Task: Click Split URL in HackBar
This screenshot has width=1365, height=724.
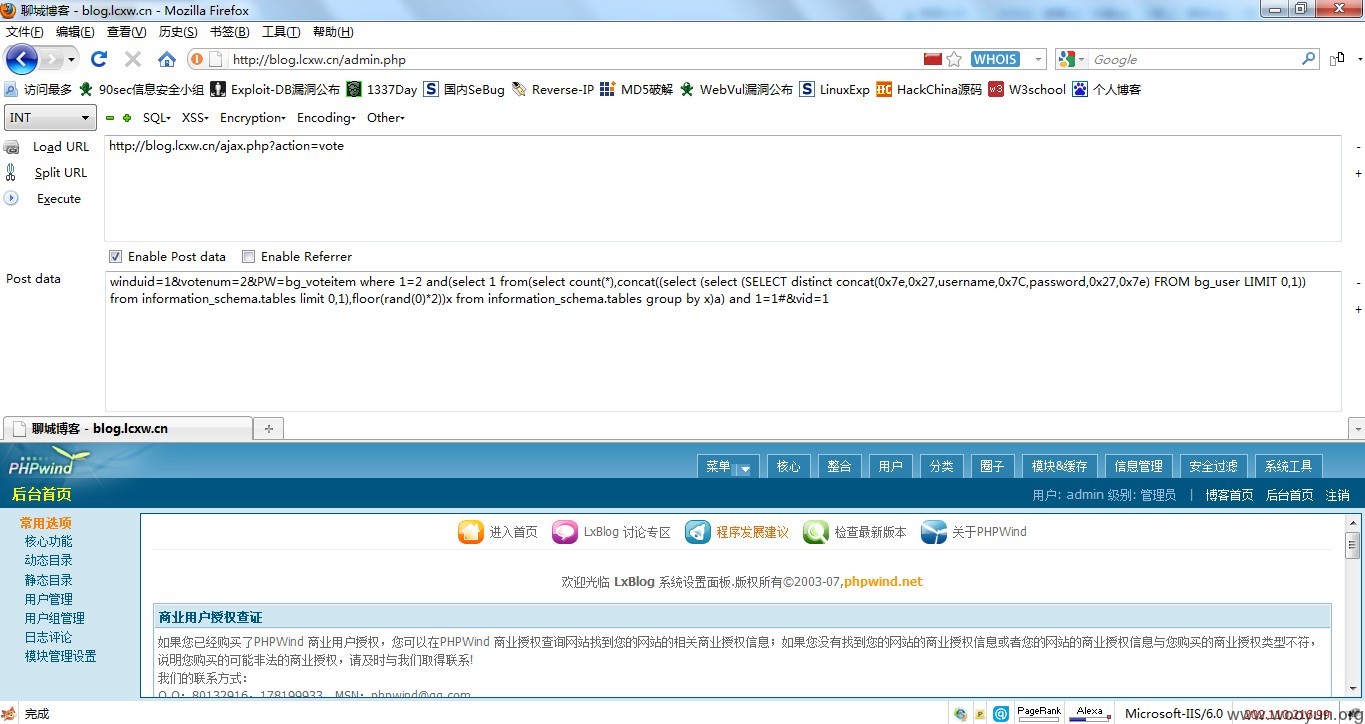Action: (x=61, y=173)
